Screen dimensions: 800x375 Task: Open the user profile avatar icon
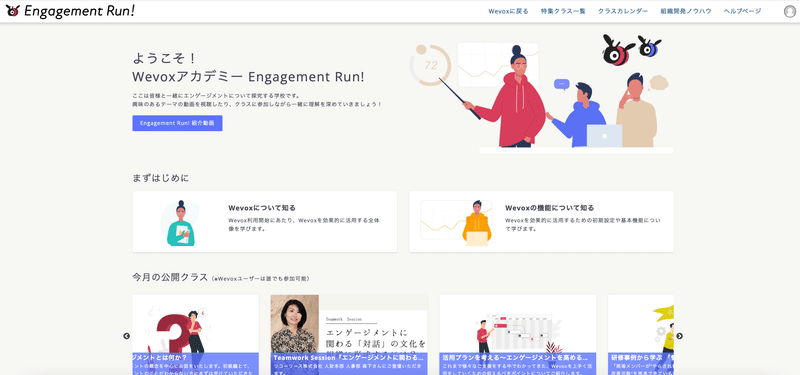[789, 11]
